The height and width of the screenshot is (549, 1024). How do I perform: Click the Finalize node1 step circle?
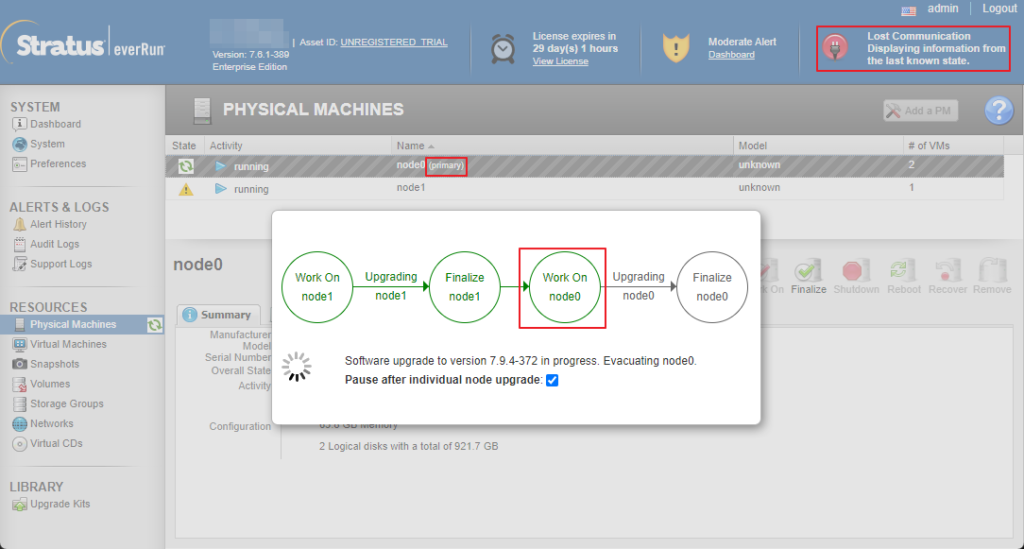click(464, 287)
